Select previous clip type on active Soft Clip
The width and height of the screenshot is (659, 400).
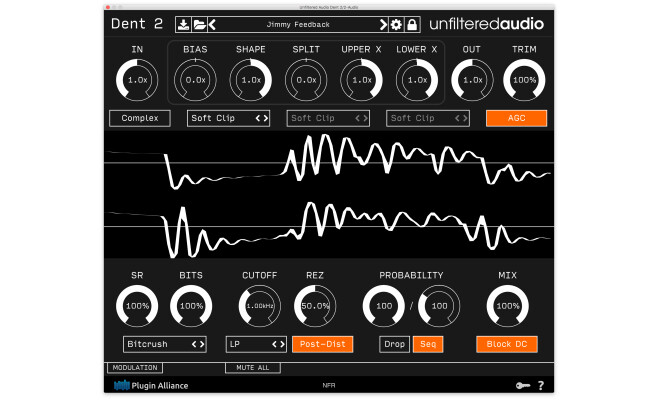[x=258, y=118]
